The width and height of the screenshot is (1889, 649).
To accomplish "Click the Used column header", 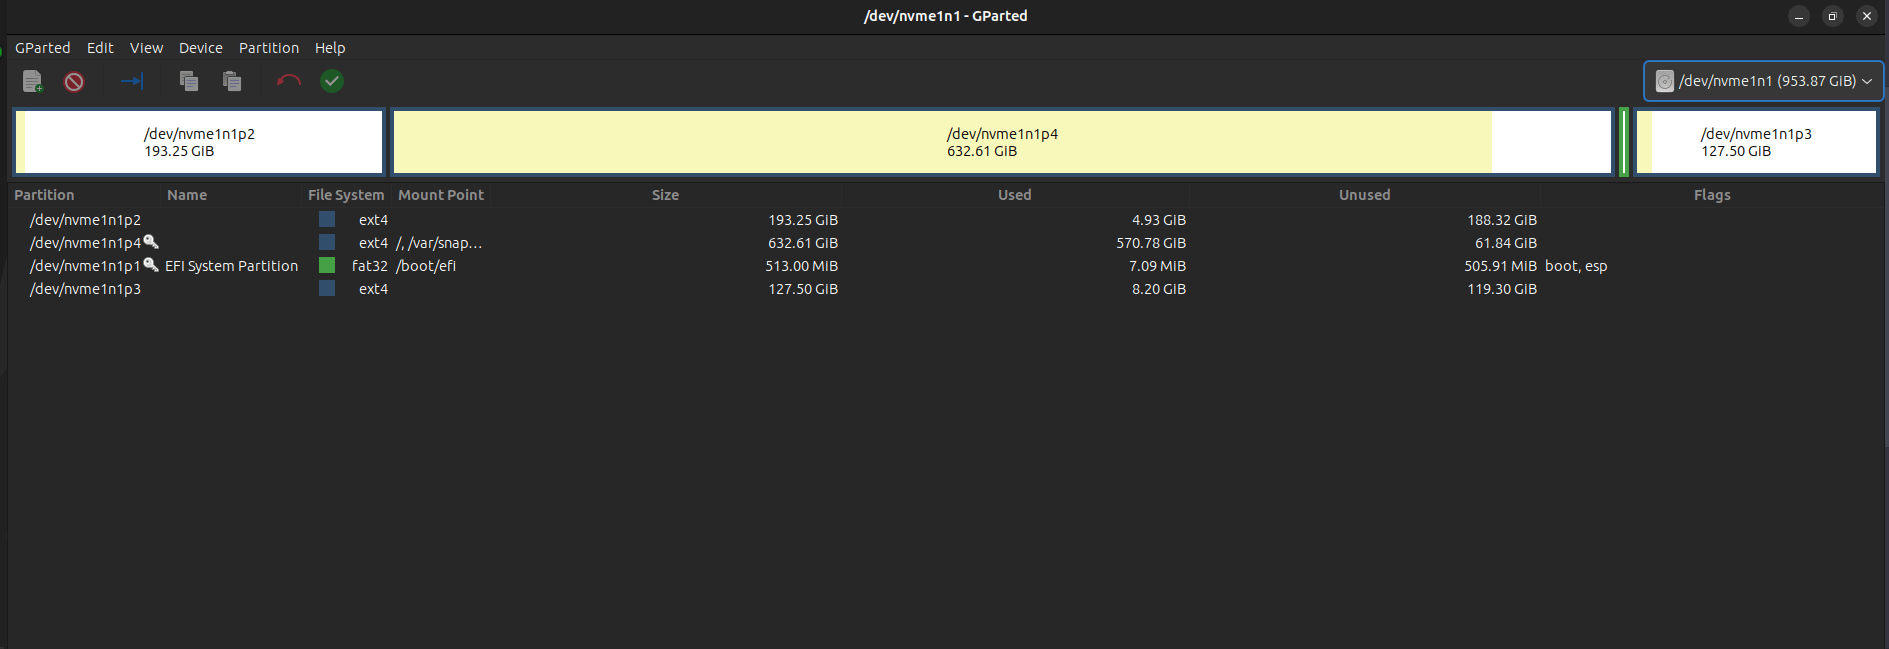I will (1014, 195).
